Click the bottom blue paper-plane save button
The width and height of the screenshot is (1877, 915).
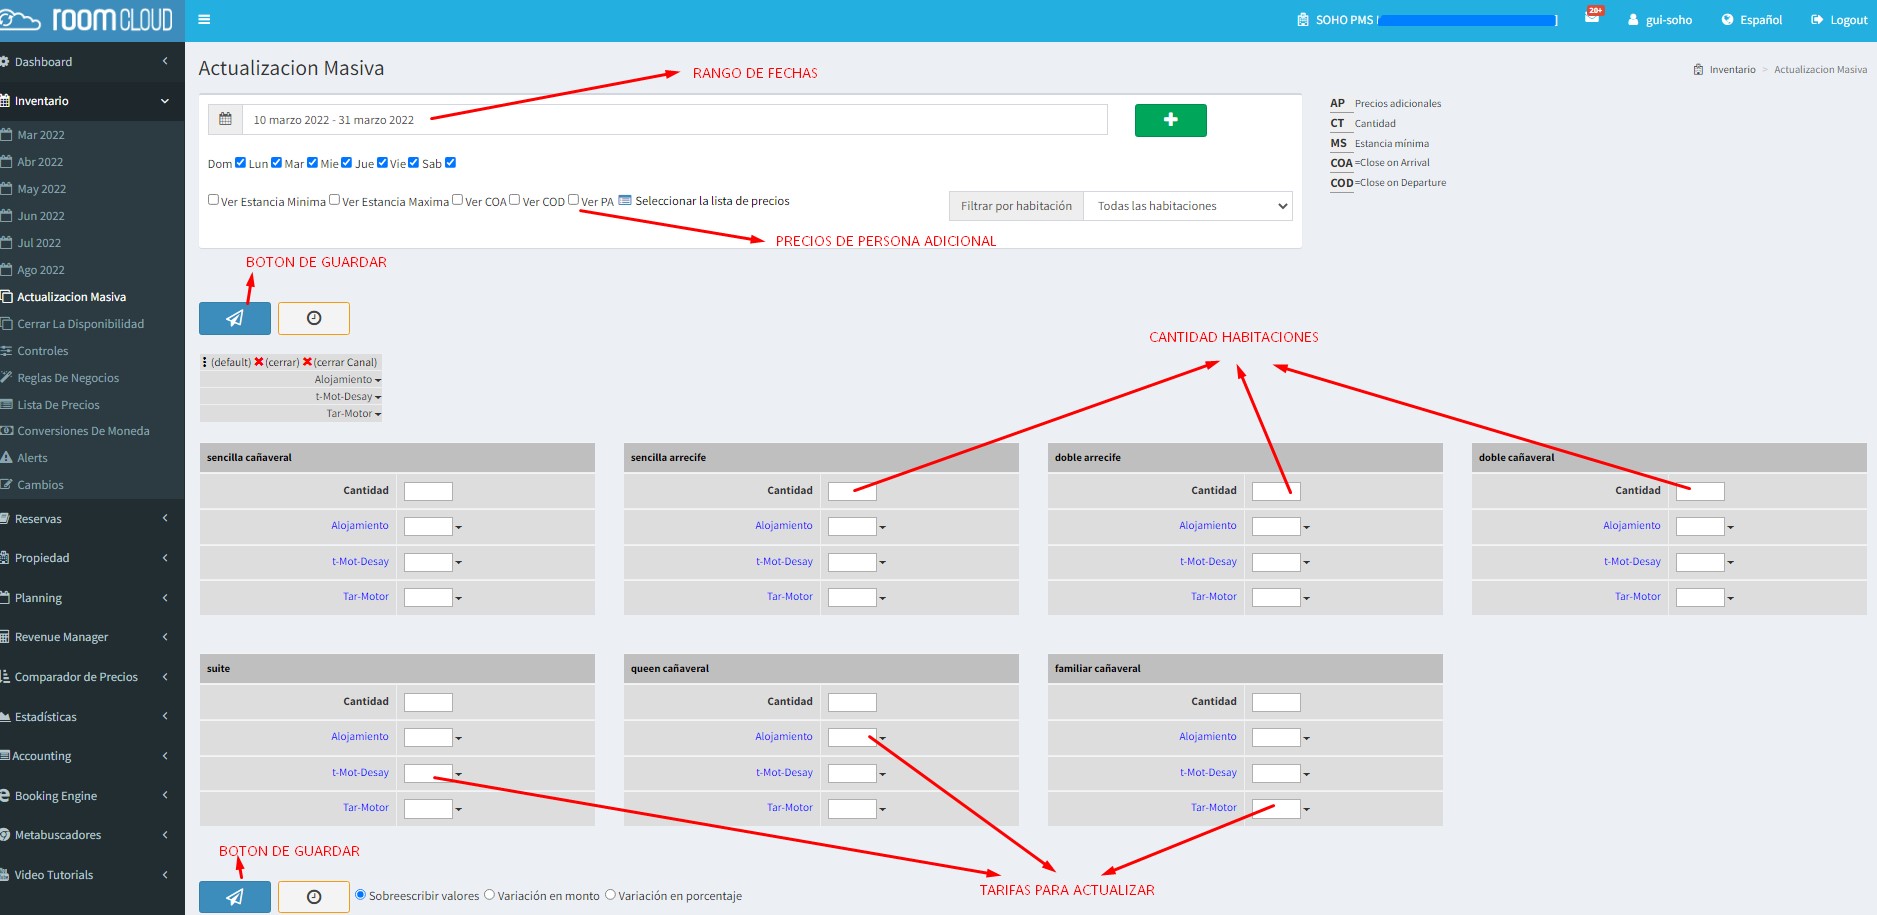point(235,897)
